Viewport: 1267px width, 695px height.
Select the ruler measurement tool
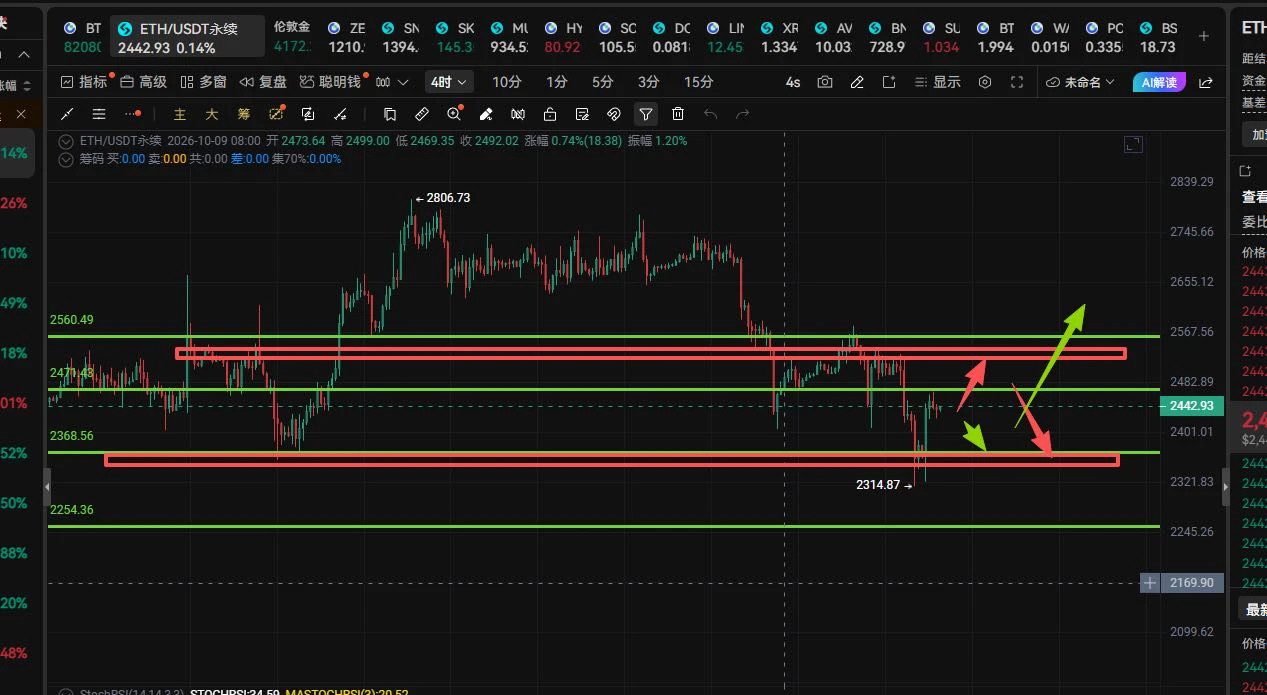click(x=422, y=114)
